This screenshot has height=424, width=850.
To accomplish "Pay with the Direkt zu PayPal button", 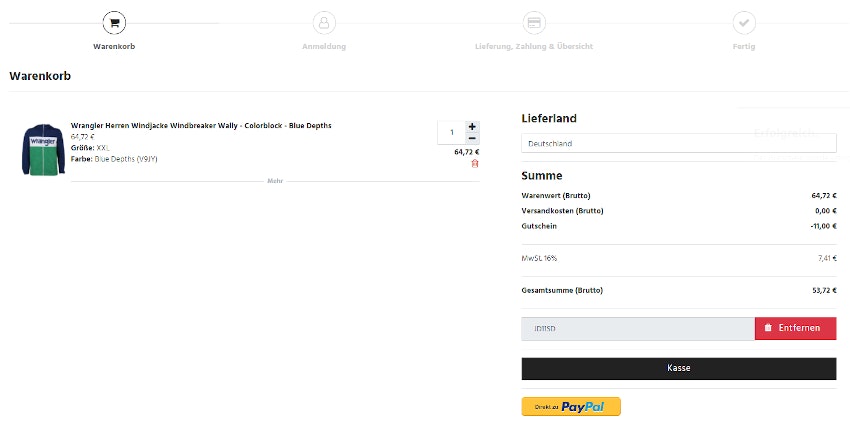I will [571, 407].
